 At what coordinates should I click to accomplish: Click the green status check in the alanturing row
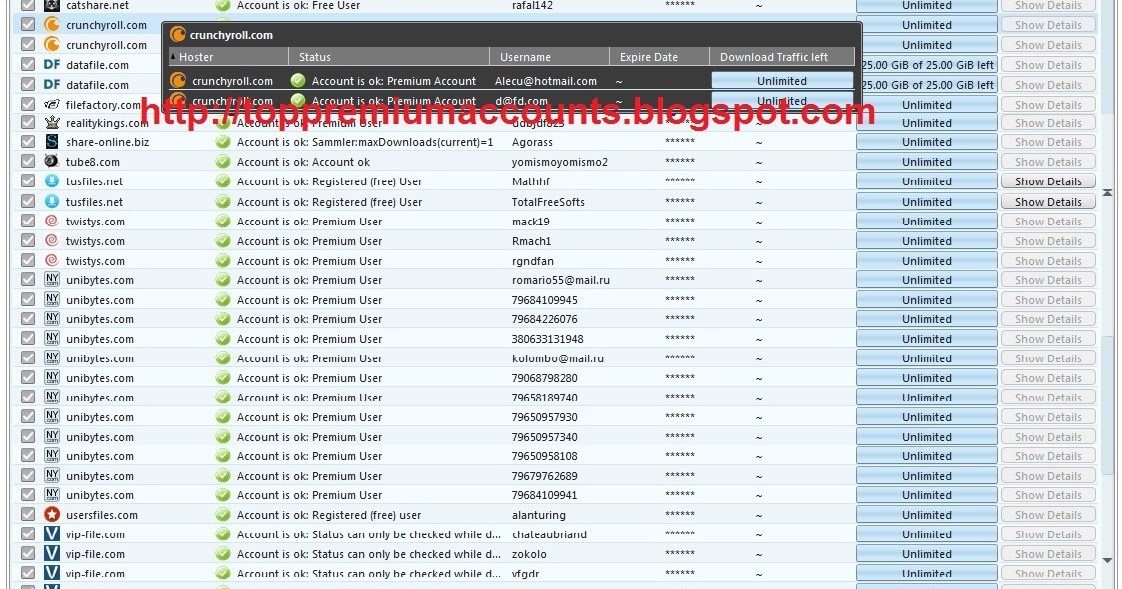223,514
